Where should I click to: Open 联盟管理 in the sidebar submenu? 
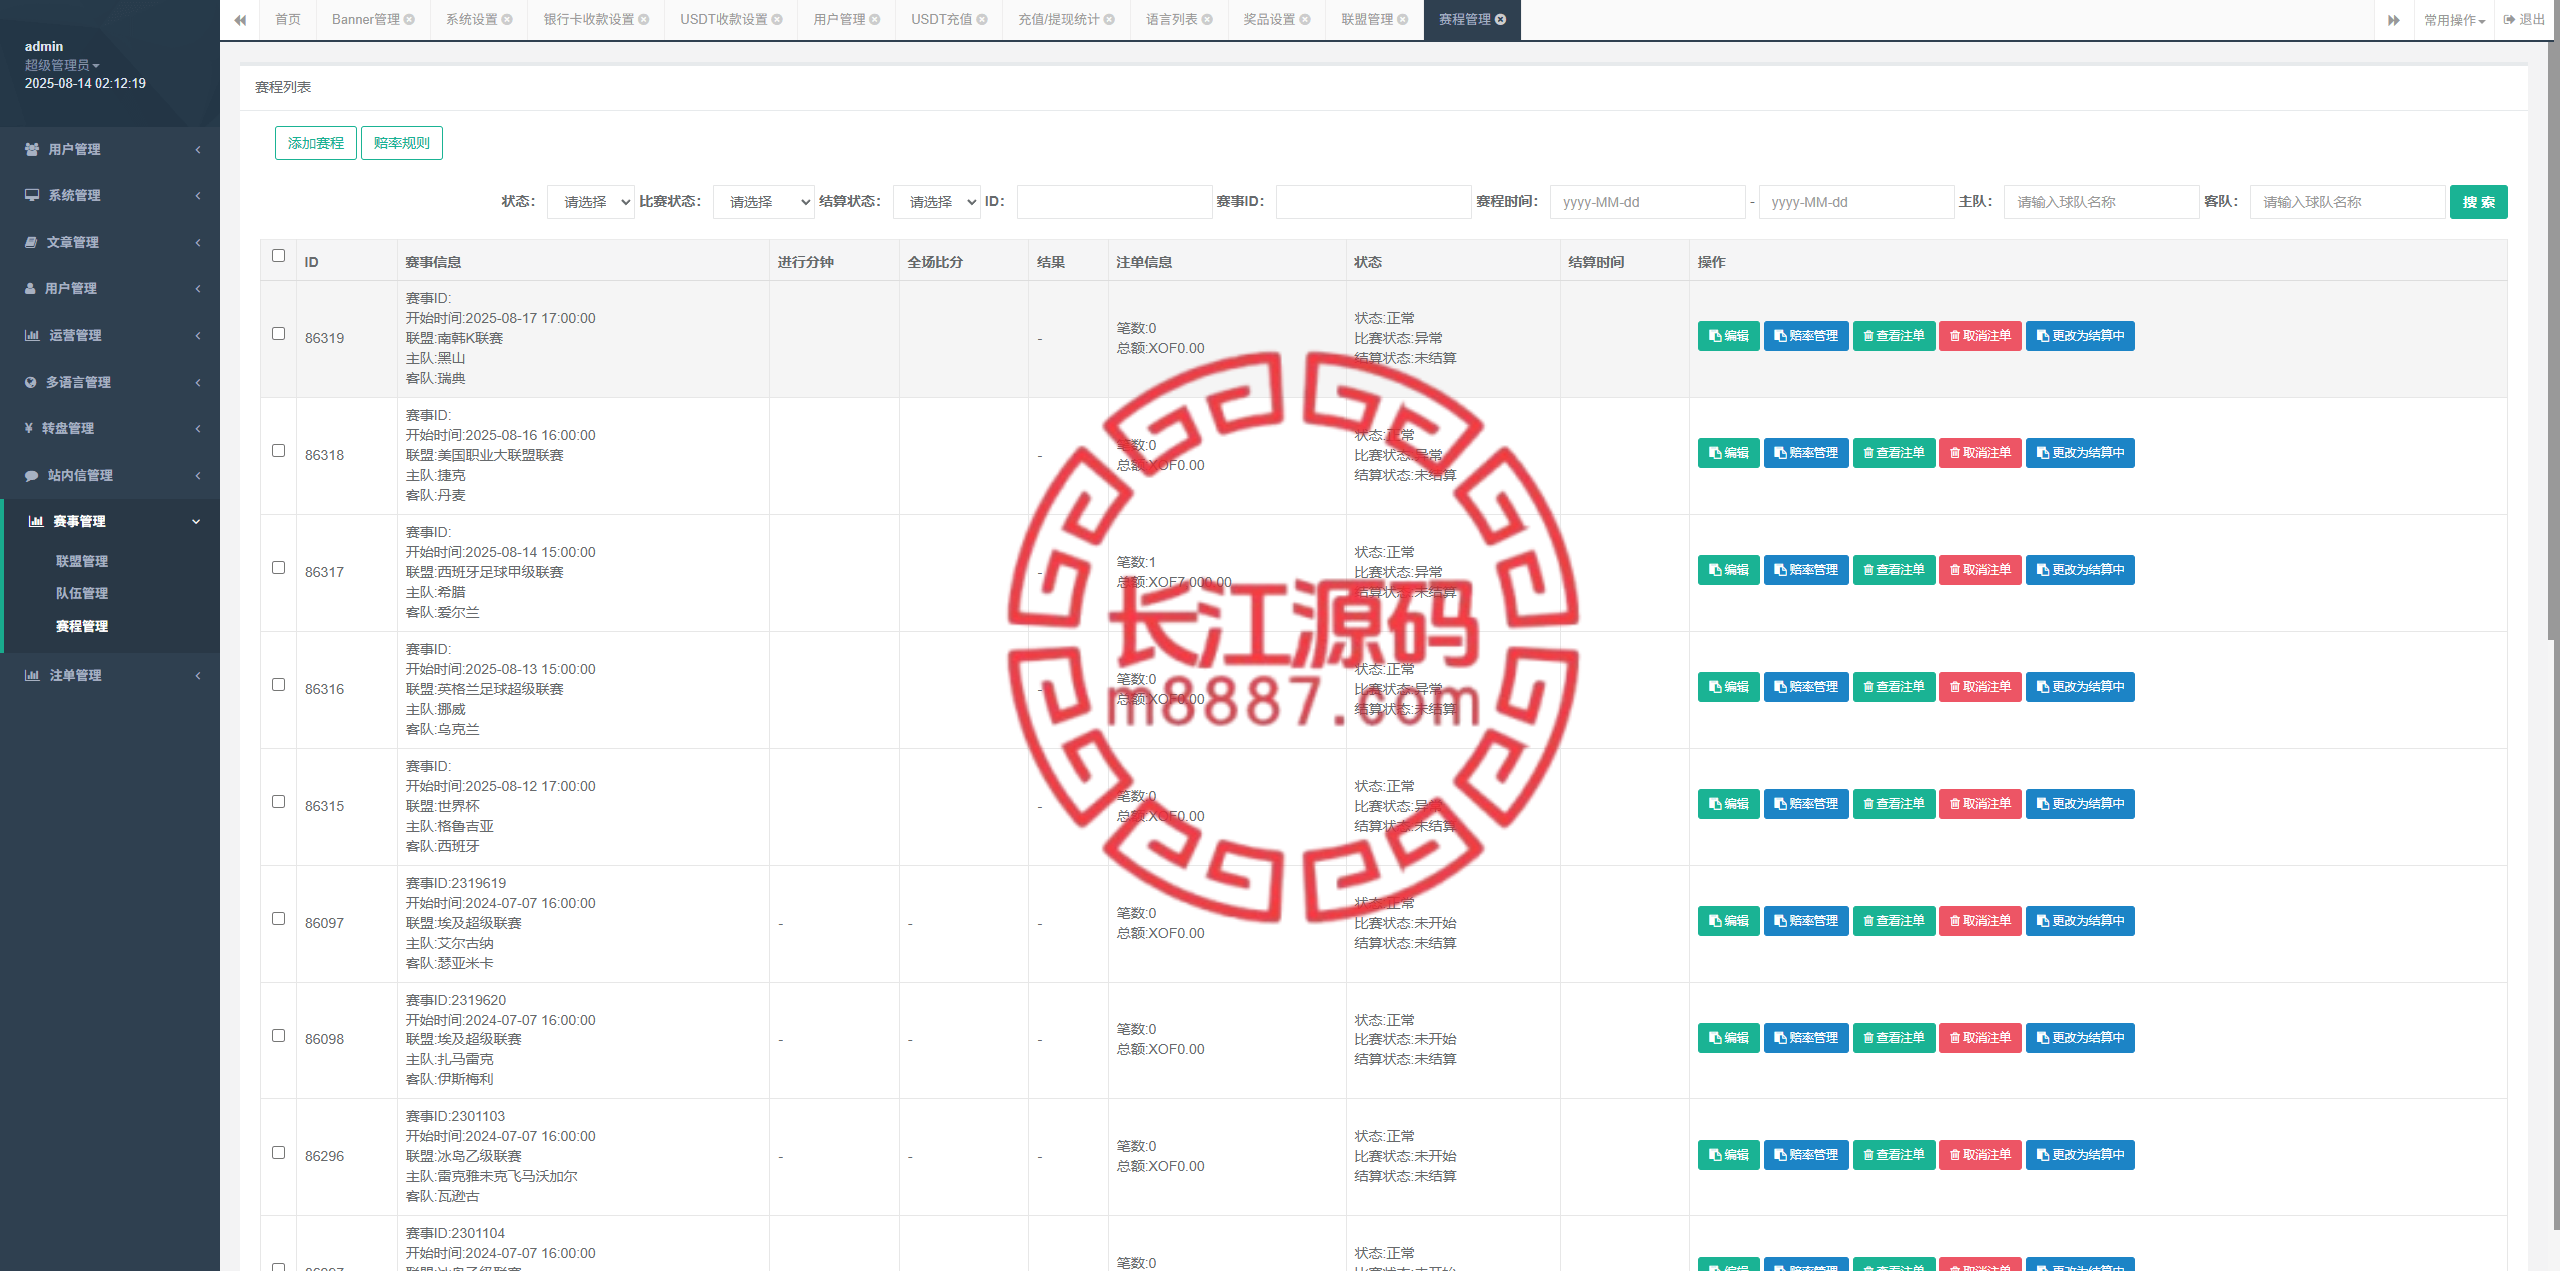point(82,561)
